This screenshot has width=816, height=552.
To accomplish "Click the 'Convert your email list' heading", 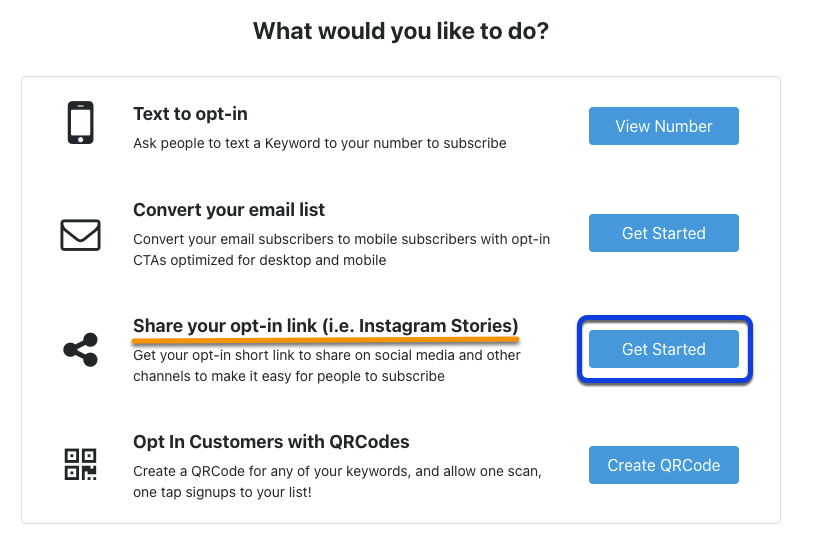I will (229, 210).
